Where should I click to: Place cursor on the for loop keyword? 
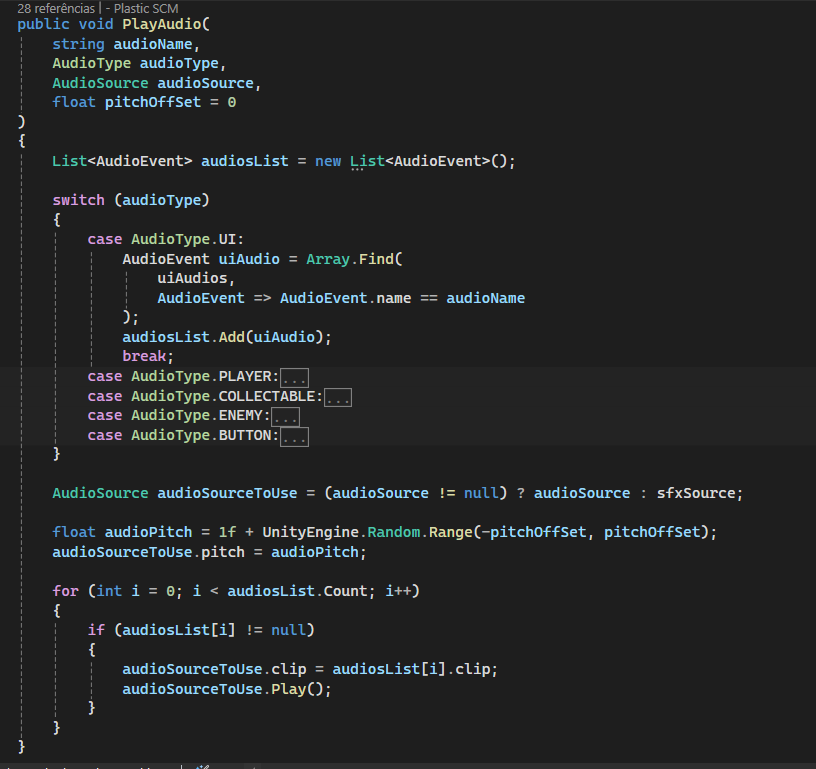click(x=65, y=591)
